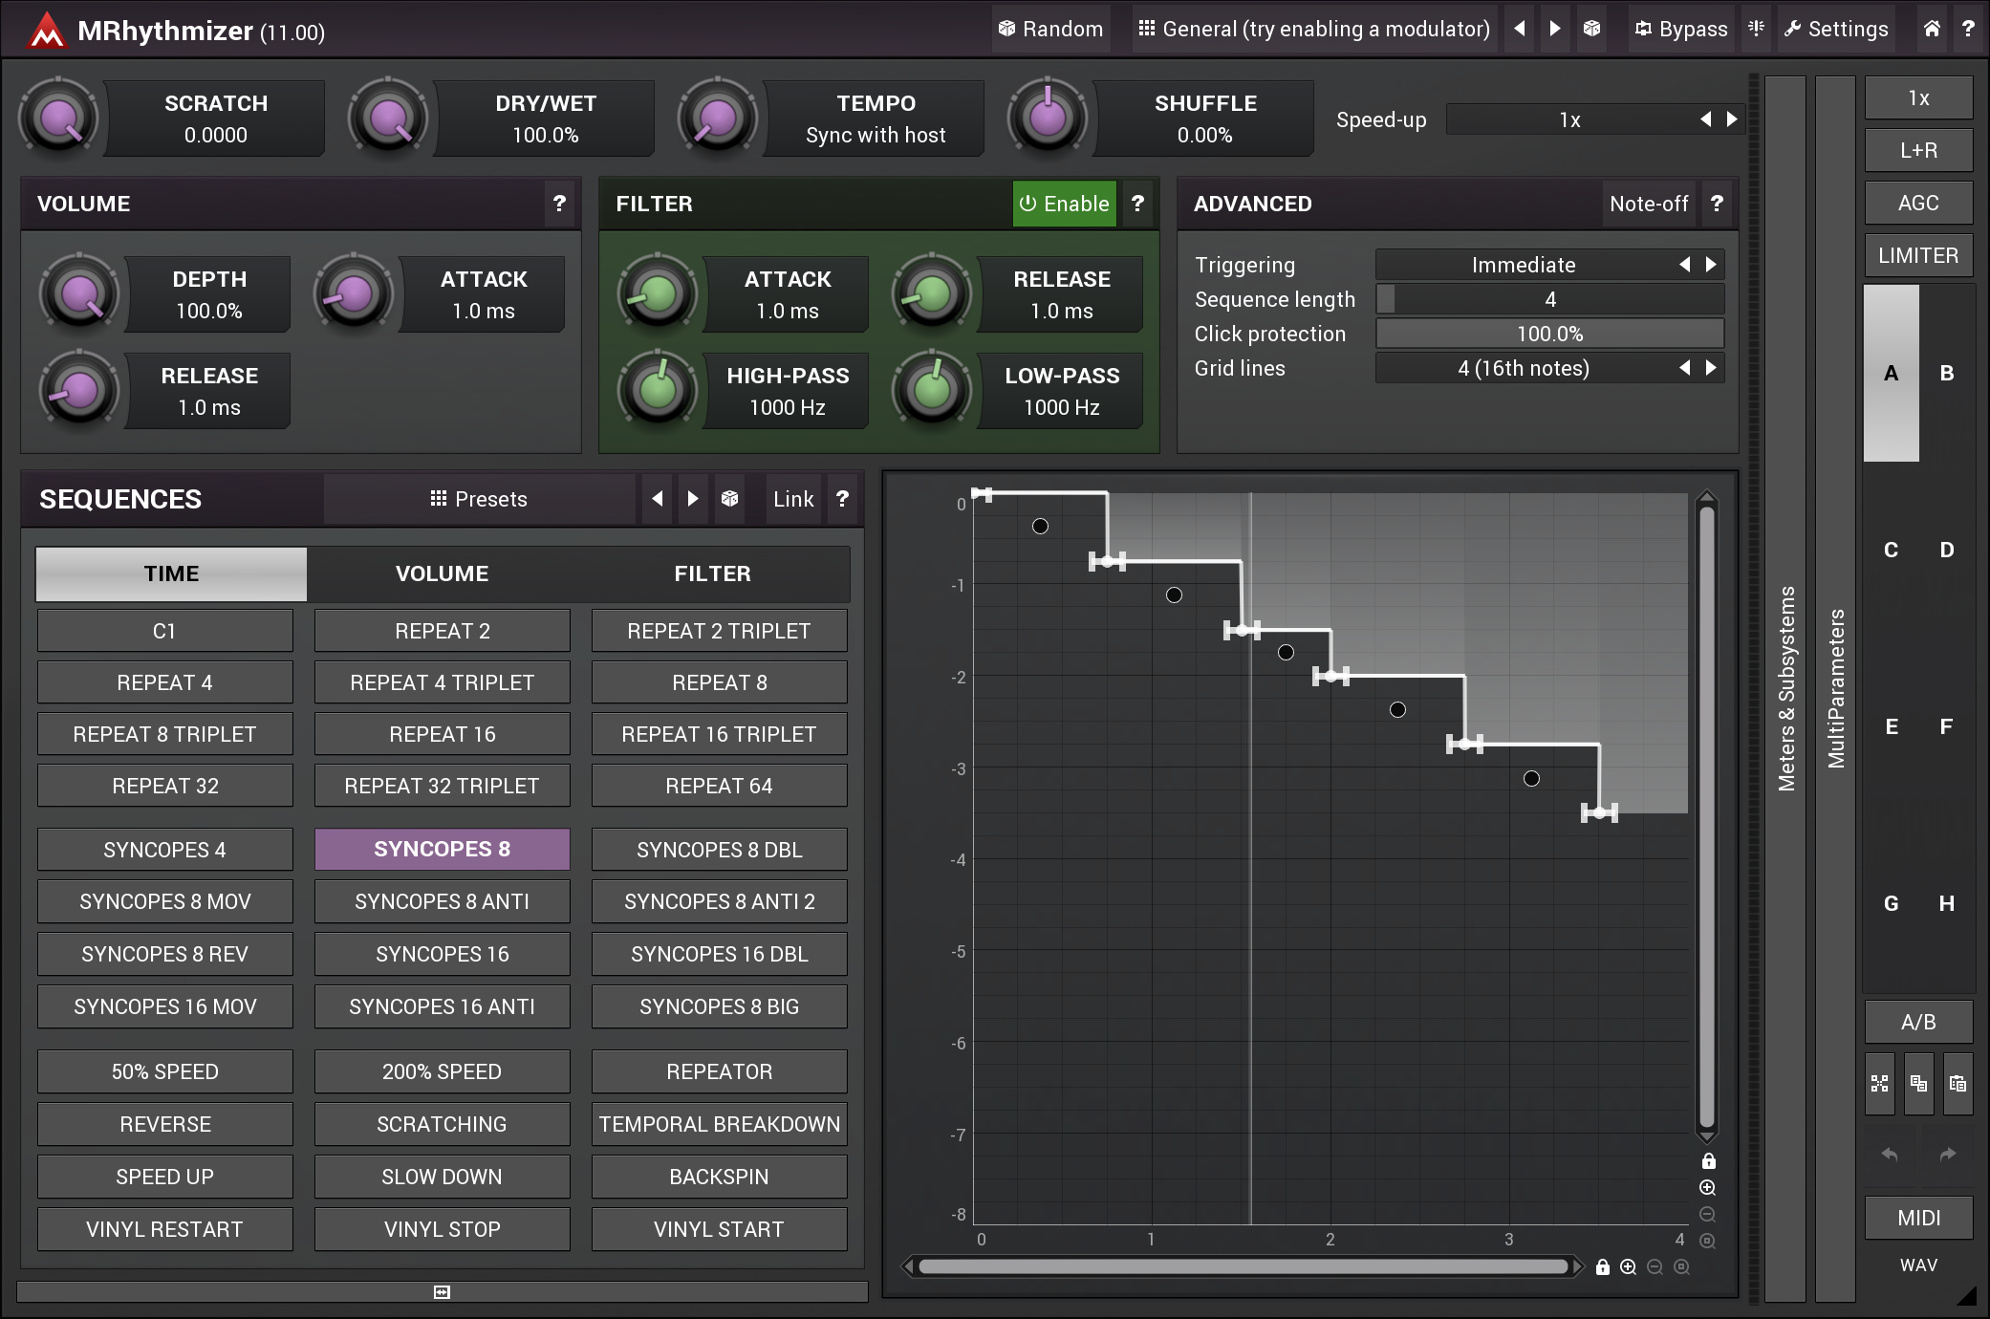Click the TEMPO Sync with host field
Image resolution: width=1990 pixels, height=1319 pixels.
click(875, 119)
